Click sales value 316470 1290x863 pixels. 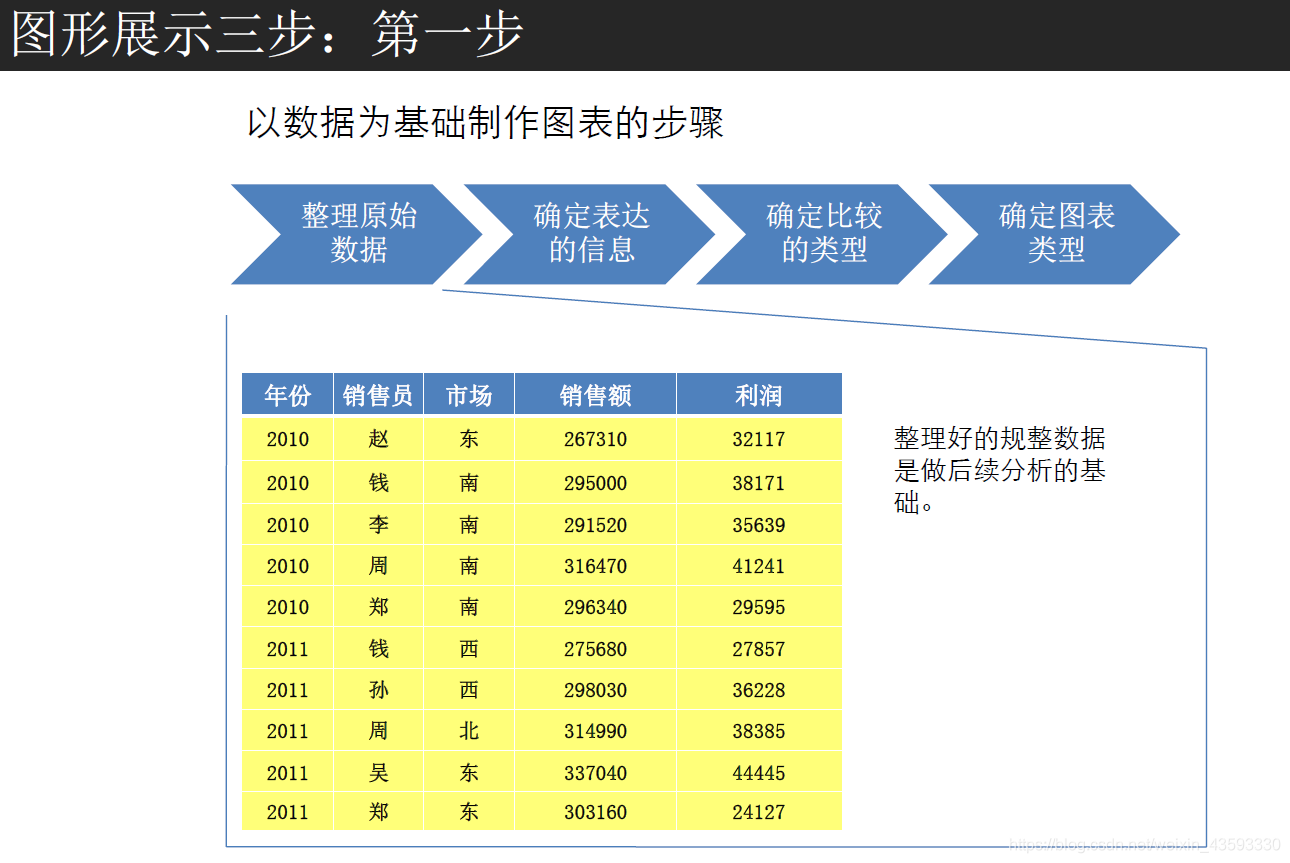[596, 566]
